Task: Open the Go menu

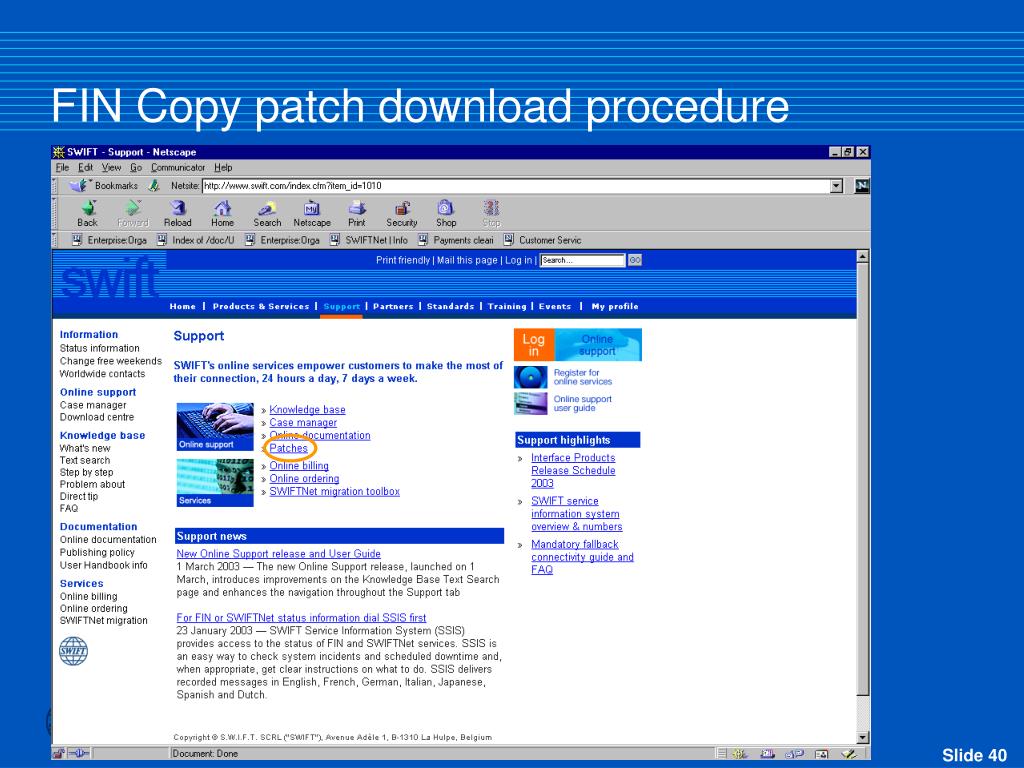Action: (x=136, y=168)
